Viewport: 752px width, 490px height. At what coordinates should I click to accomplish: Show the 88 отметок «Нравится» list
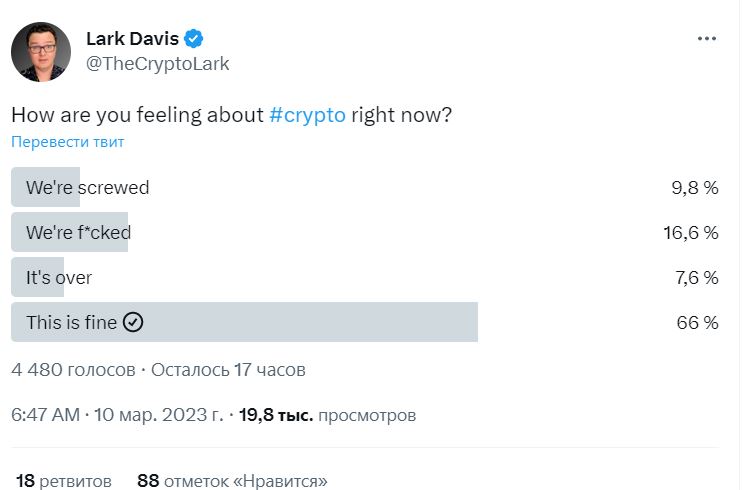click(x=232, y=480)
